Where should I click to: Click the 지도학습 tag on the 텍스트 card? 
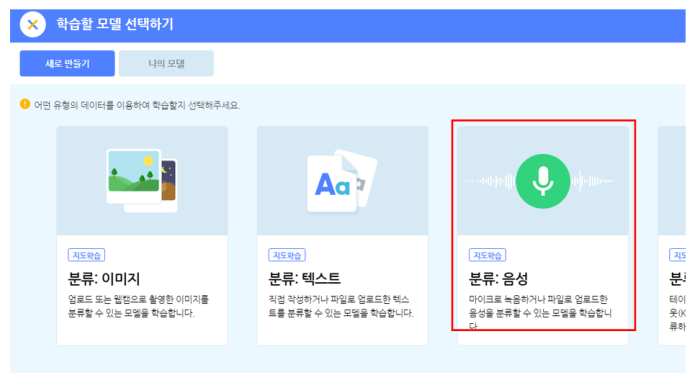[287, 255]
